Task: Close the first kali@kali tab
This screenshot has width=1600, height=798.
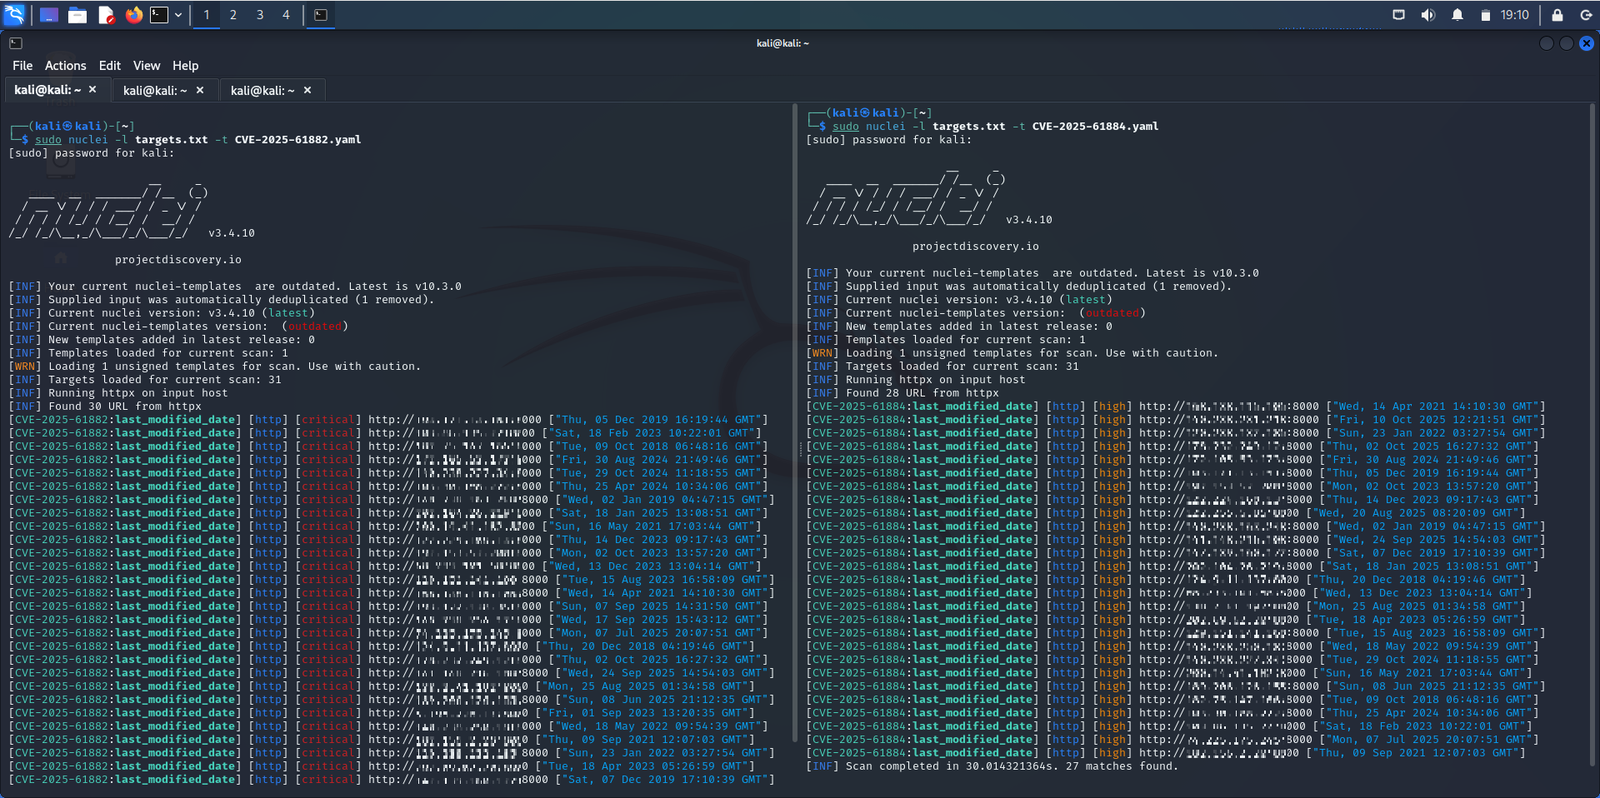Action: click(93, 90)
